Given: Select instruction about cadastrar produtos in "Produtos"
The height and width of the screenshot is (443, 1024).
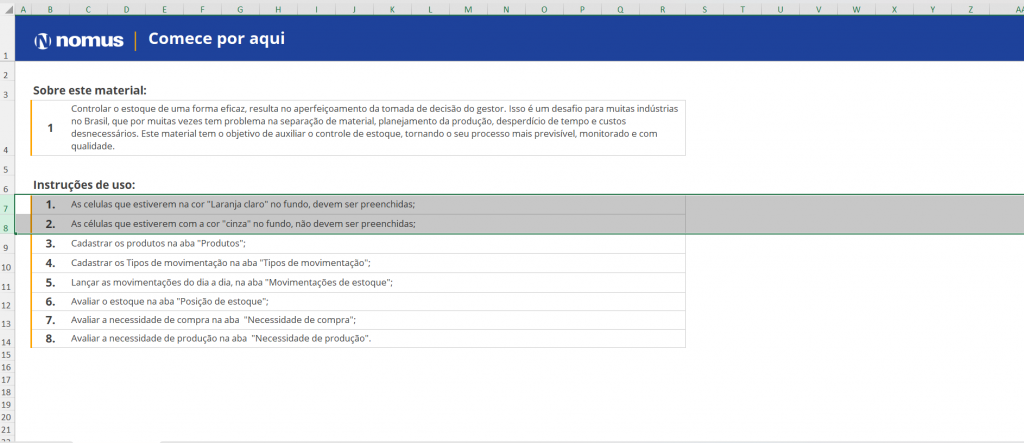Looking at the screenshot, I should click(158, 243).
